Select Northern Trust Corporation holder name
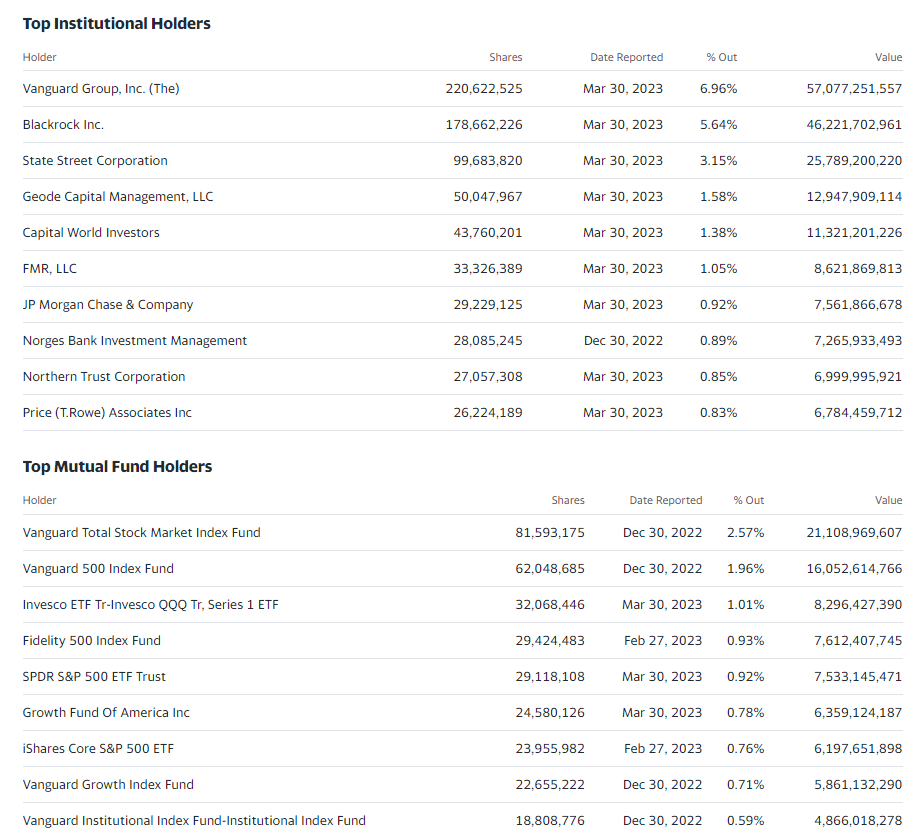This screenshot has width=910, height=829. [104, 377]
